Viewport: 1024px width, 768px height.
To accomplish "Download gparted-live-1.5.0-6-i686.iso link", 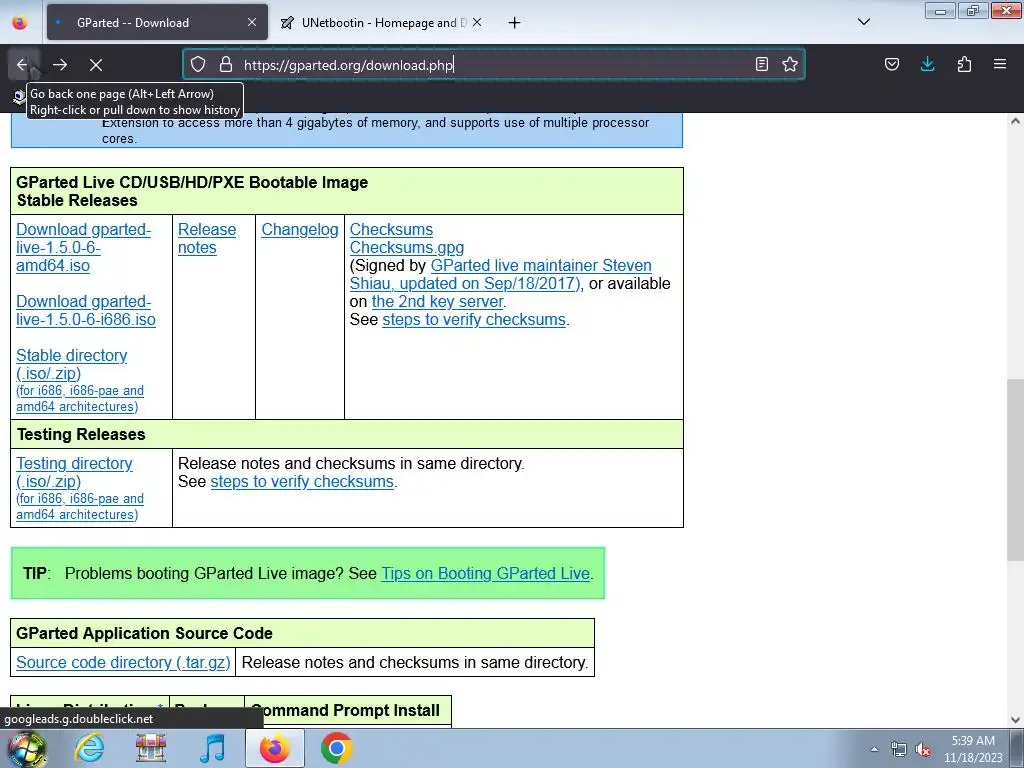I will click(x=86, y=310).
